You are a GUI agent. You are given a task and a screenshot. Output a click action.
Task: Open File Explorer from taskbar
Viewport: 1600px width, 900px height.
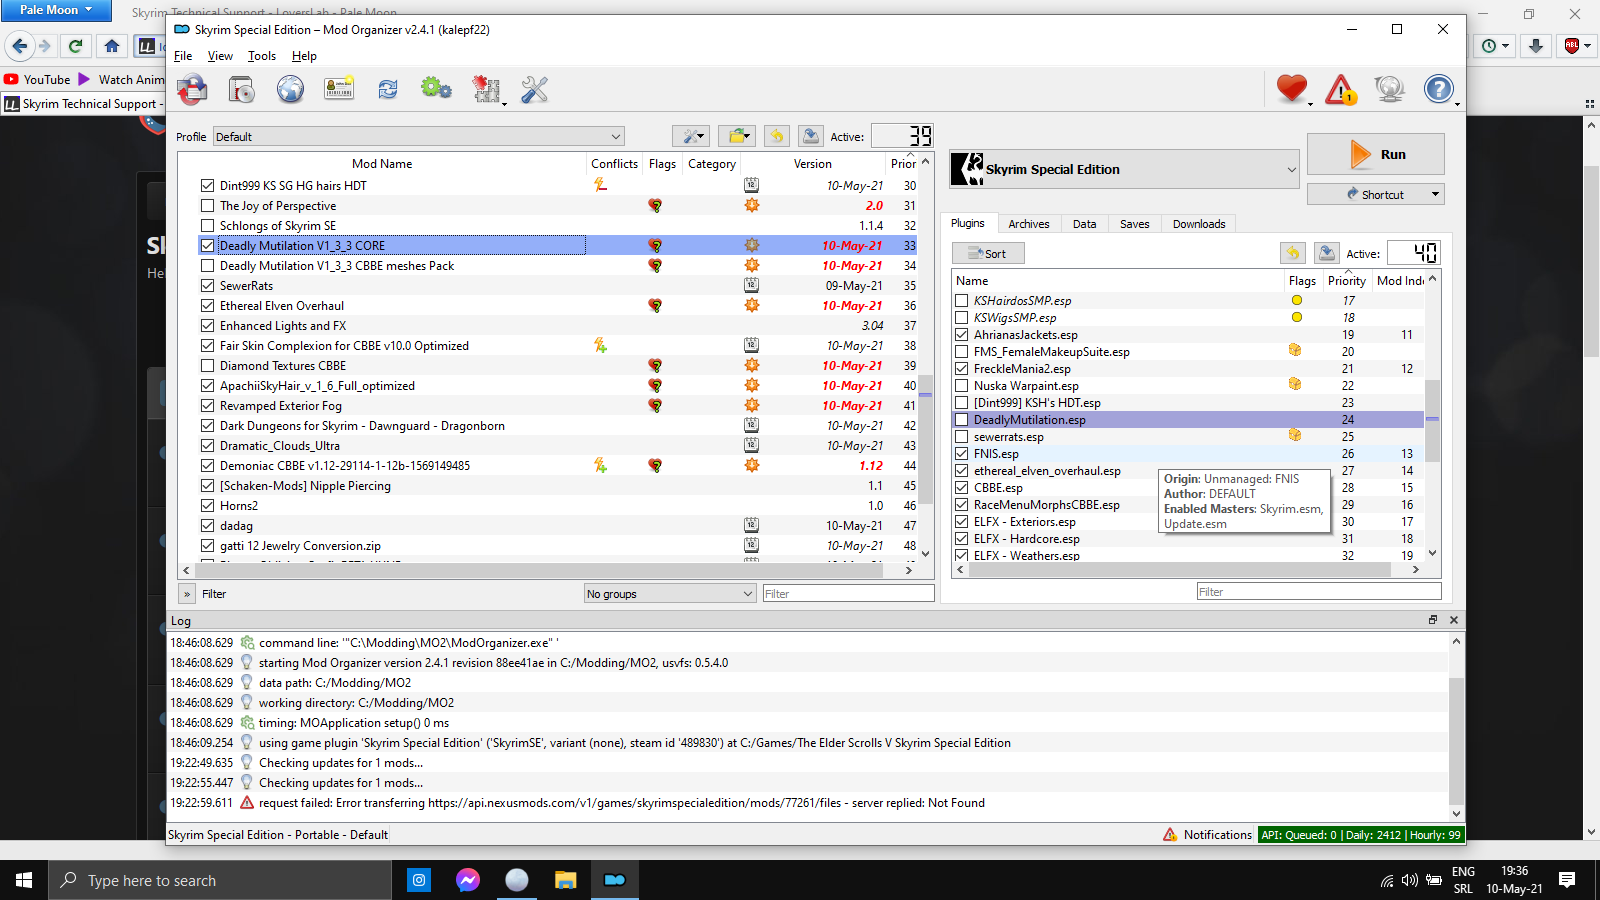(x=566, y=880)
